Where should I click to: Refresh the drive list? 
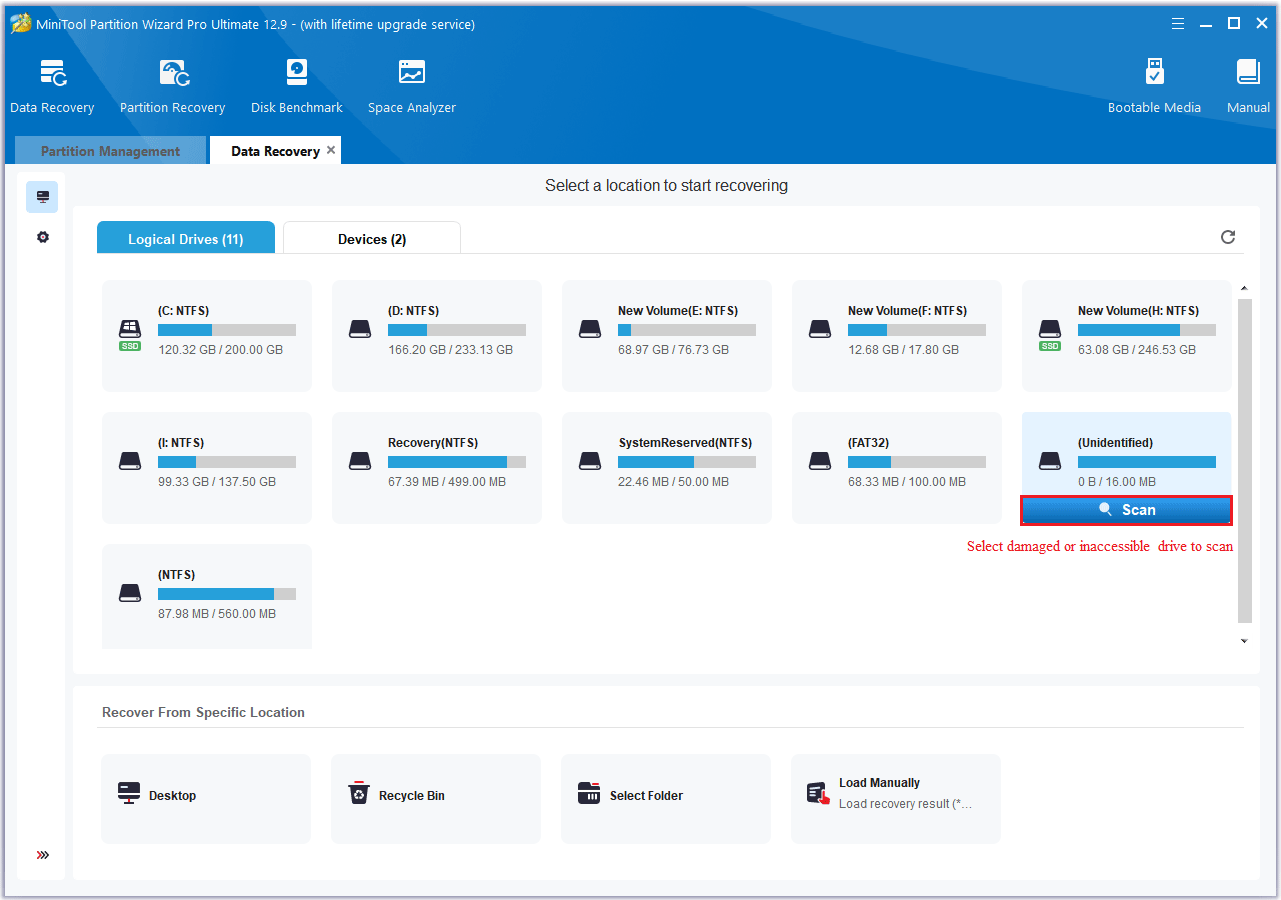coord(1228,237)
